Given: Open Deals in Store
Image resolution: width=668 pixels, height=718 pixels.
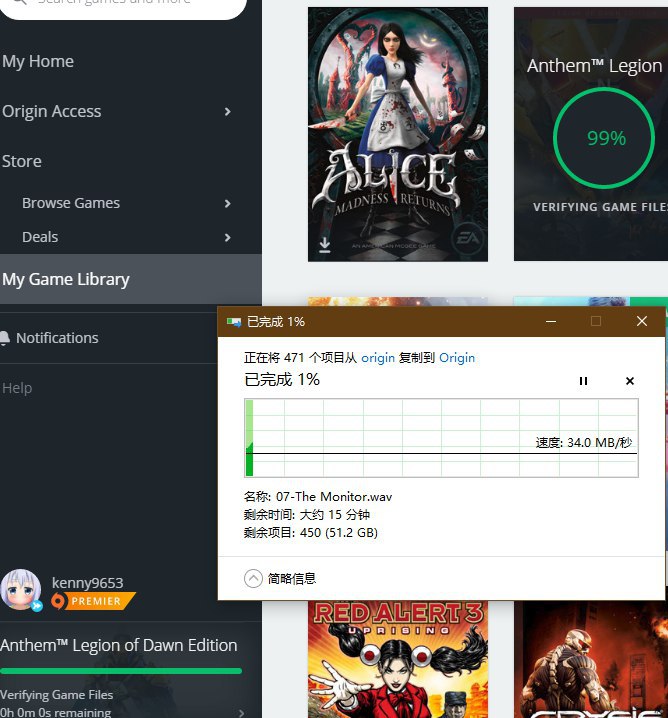Looking at the screenshot, I should 40,237.
